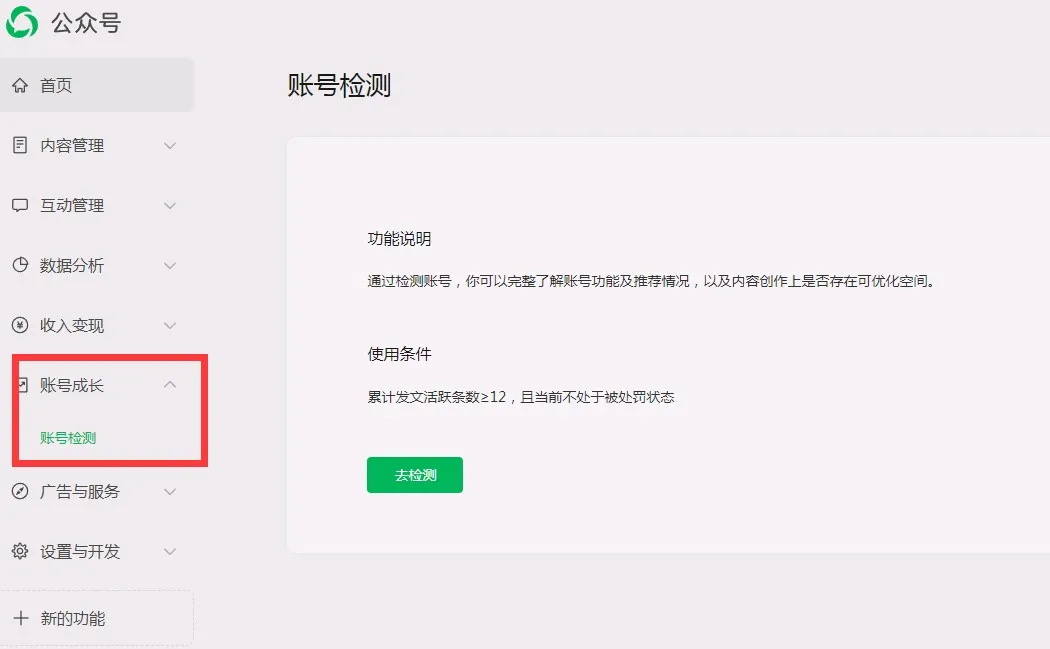Click the document icon for 内容管理
The width and height of the screenshot is (1050, 649).
pyautogui.click(x=20, y=146)
